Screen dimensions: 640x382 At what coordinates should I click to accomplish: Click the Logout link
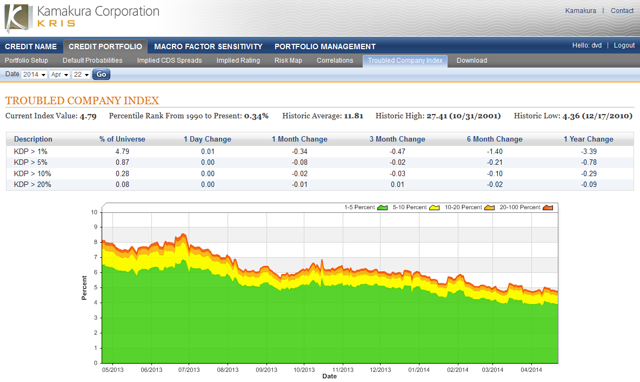(x=624, y=45)
